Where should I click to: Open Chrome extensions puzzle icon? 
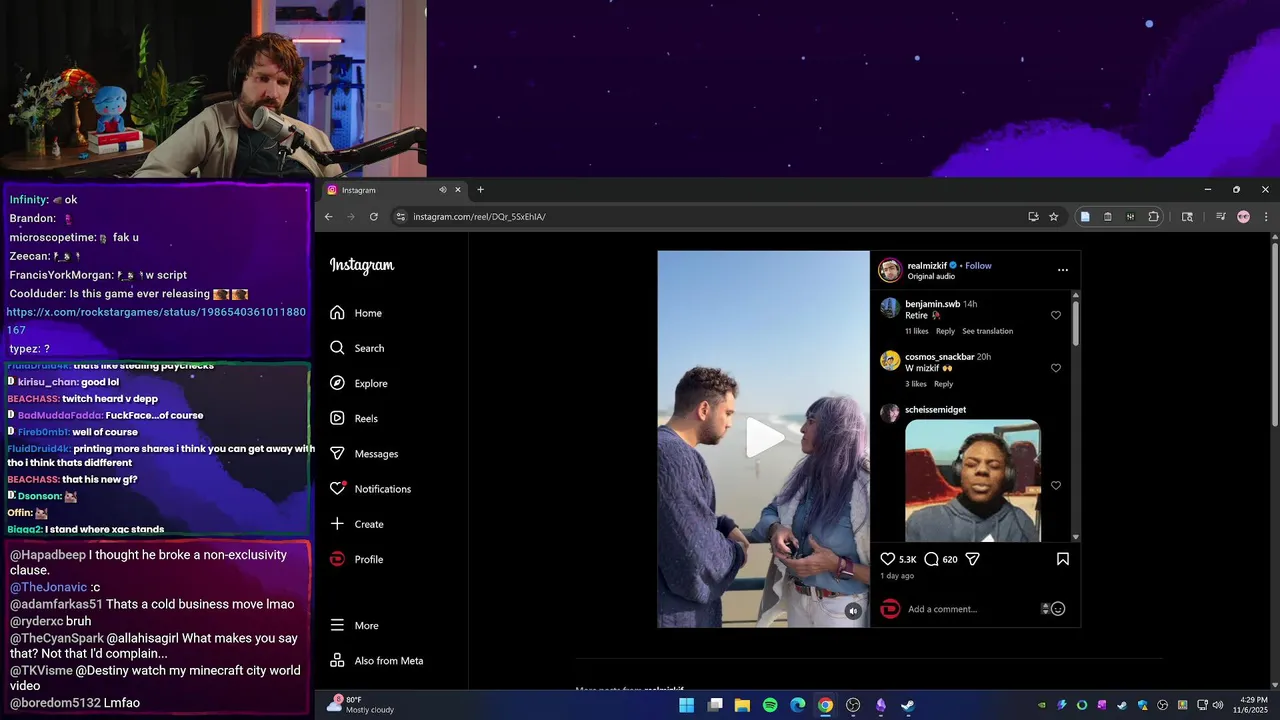(x=1153, y=216)
